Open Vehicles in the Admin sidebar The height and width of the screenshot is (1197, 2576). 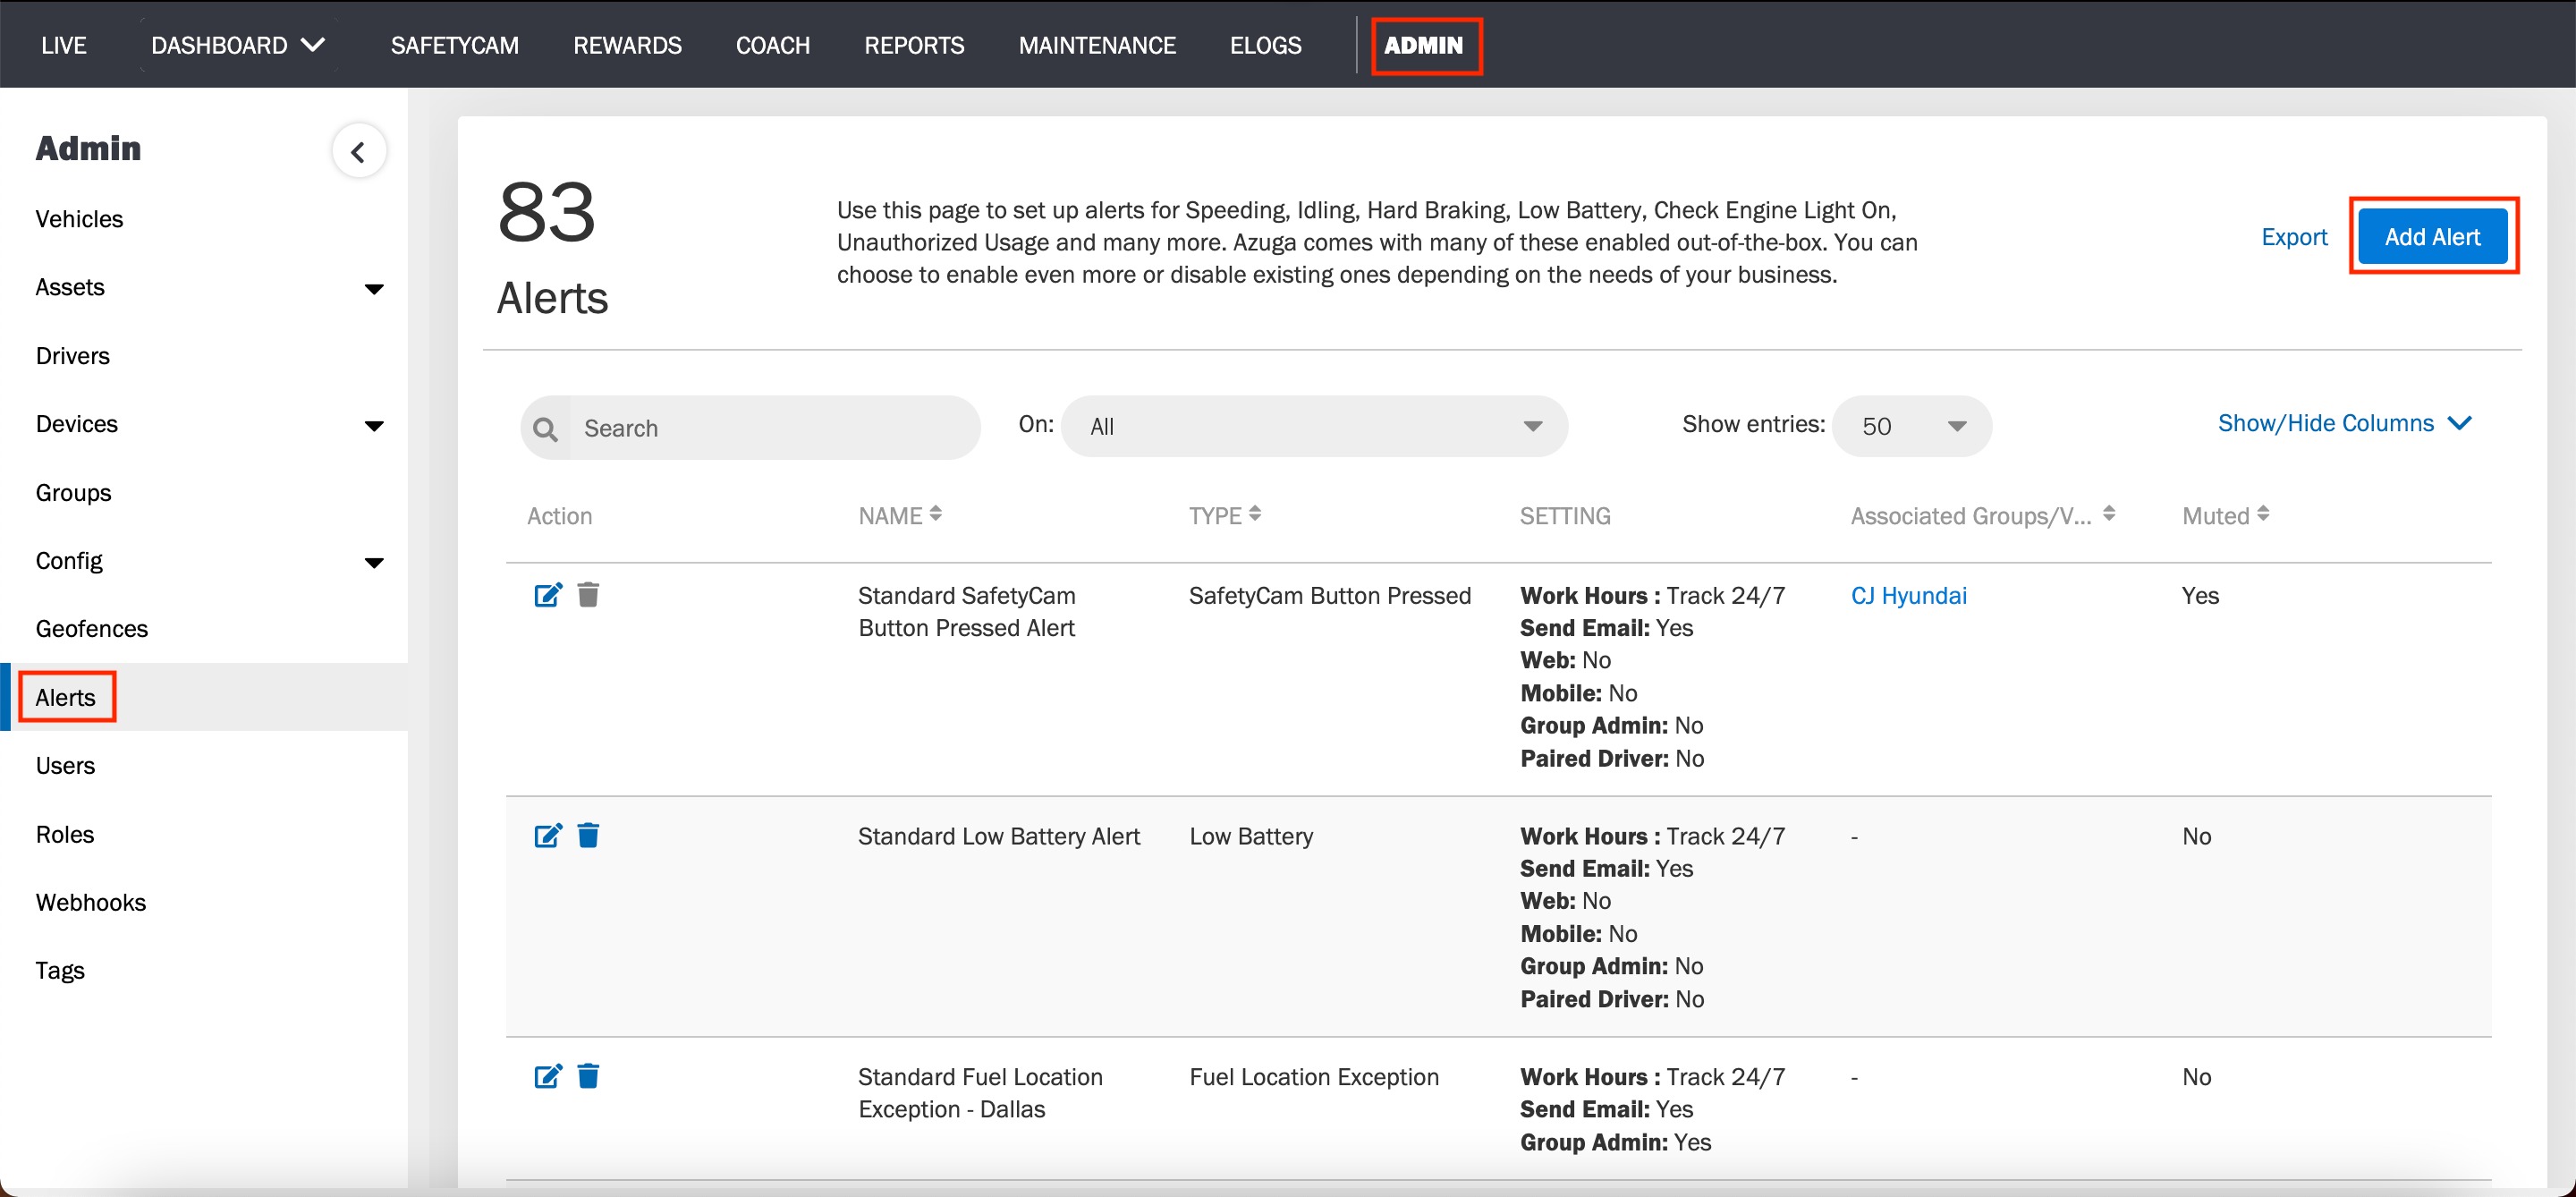click(79, 219)
